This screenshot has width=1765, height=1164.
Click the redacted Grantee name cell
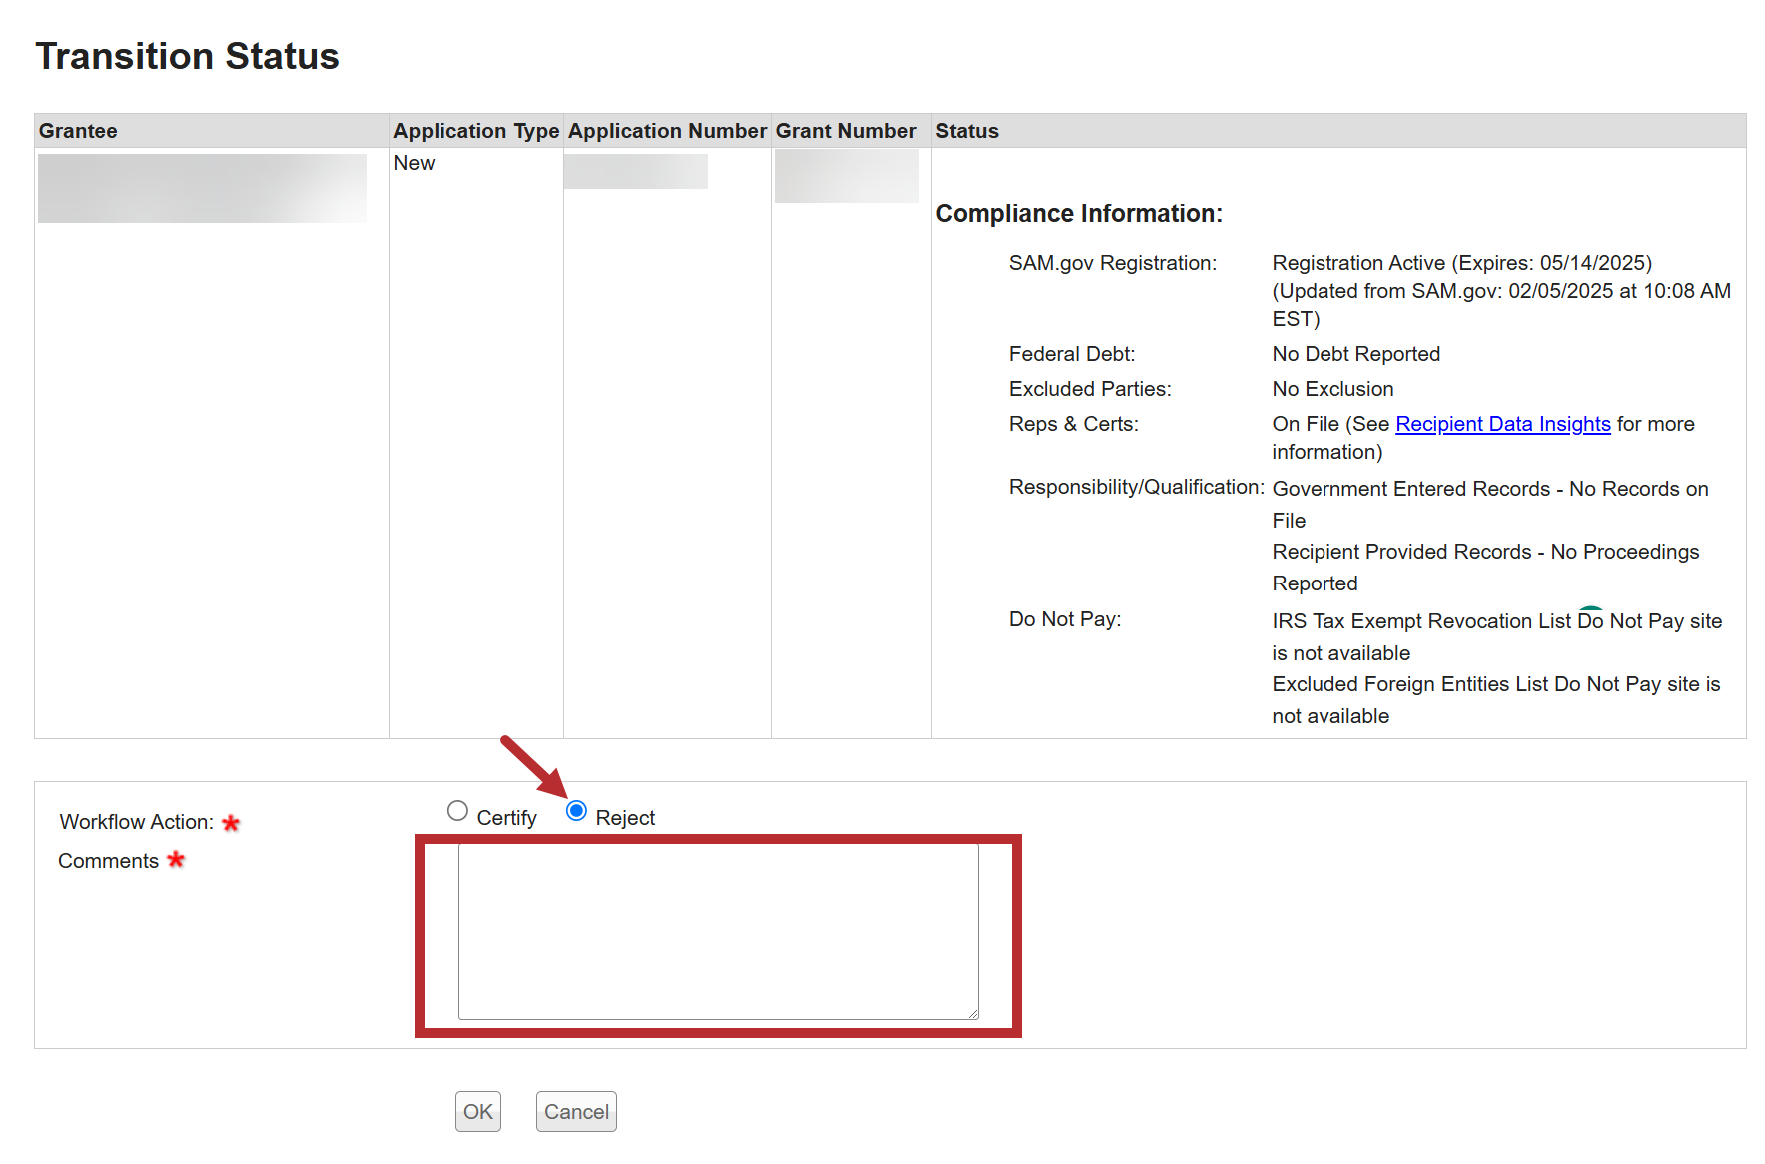(202, 188)
